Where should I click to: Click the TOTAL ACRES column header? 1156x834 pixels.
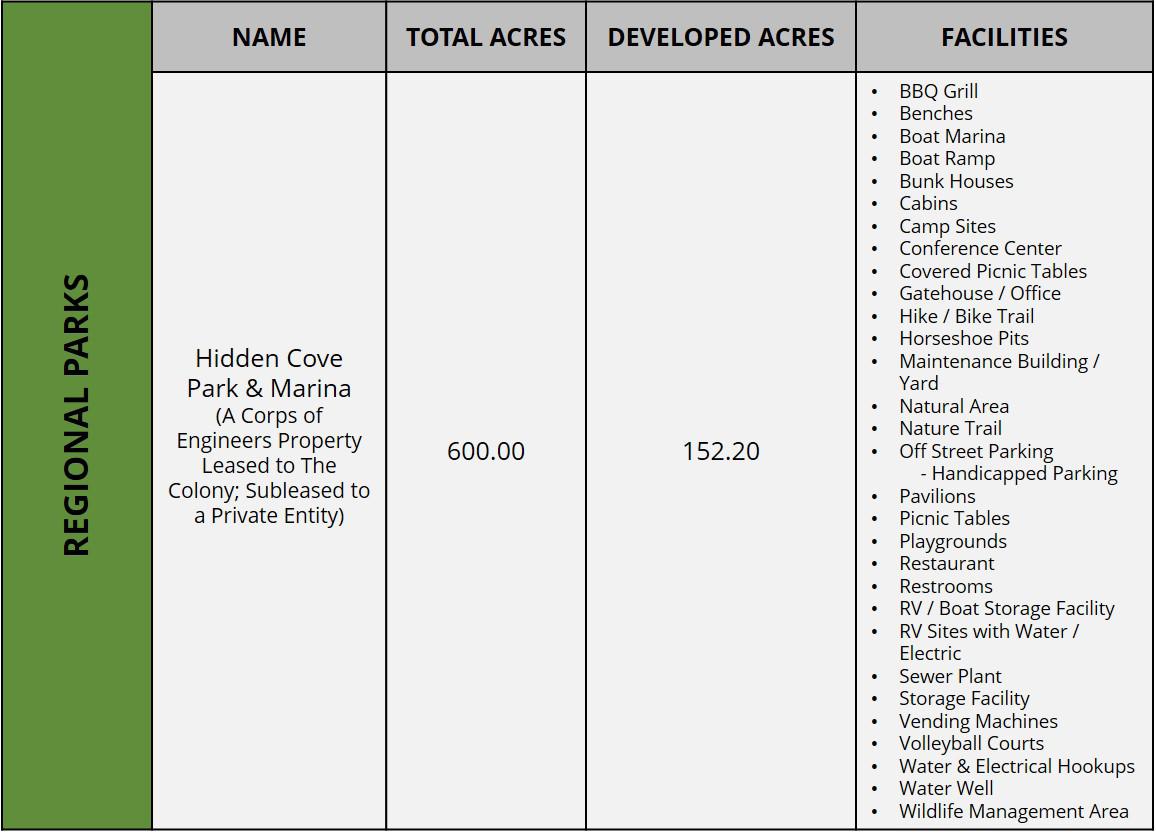(x=486, y=37)
